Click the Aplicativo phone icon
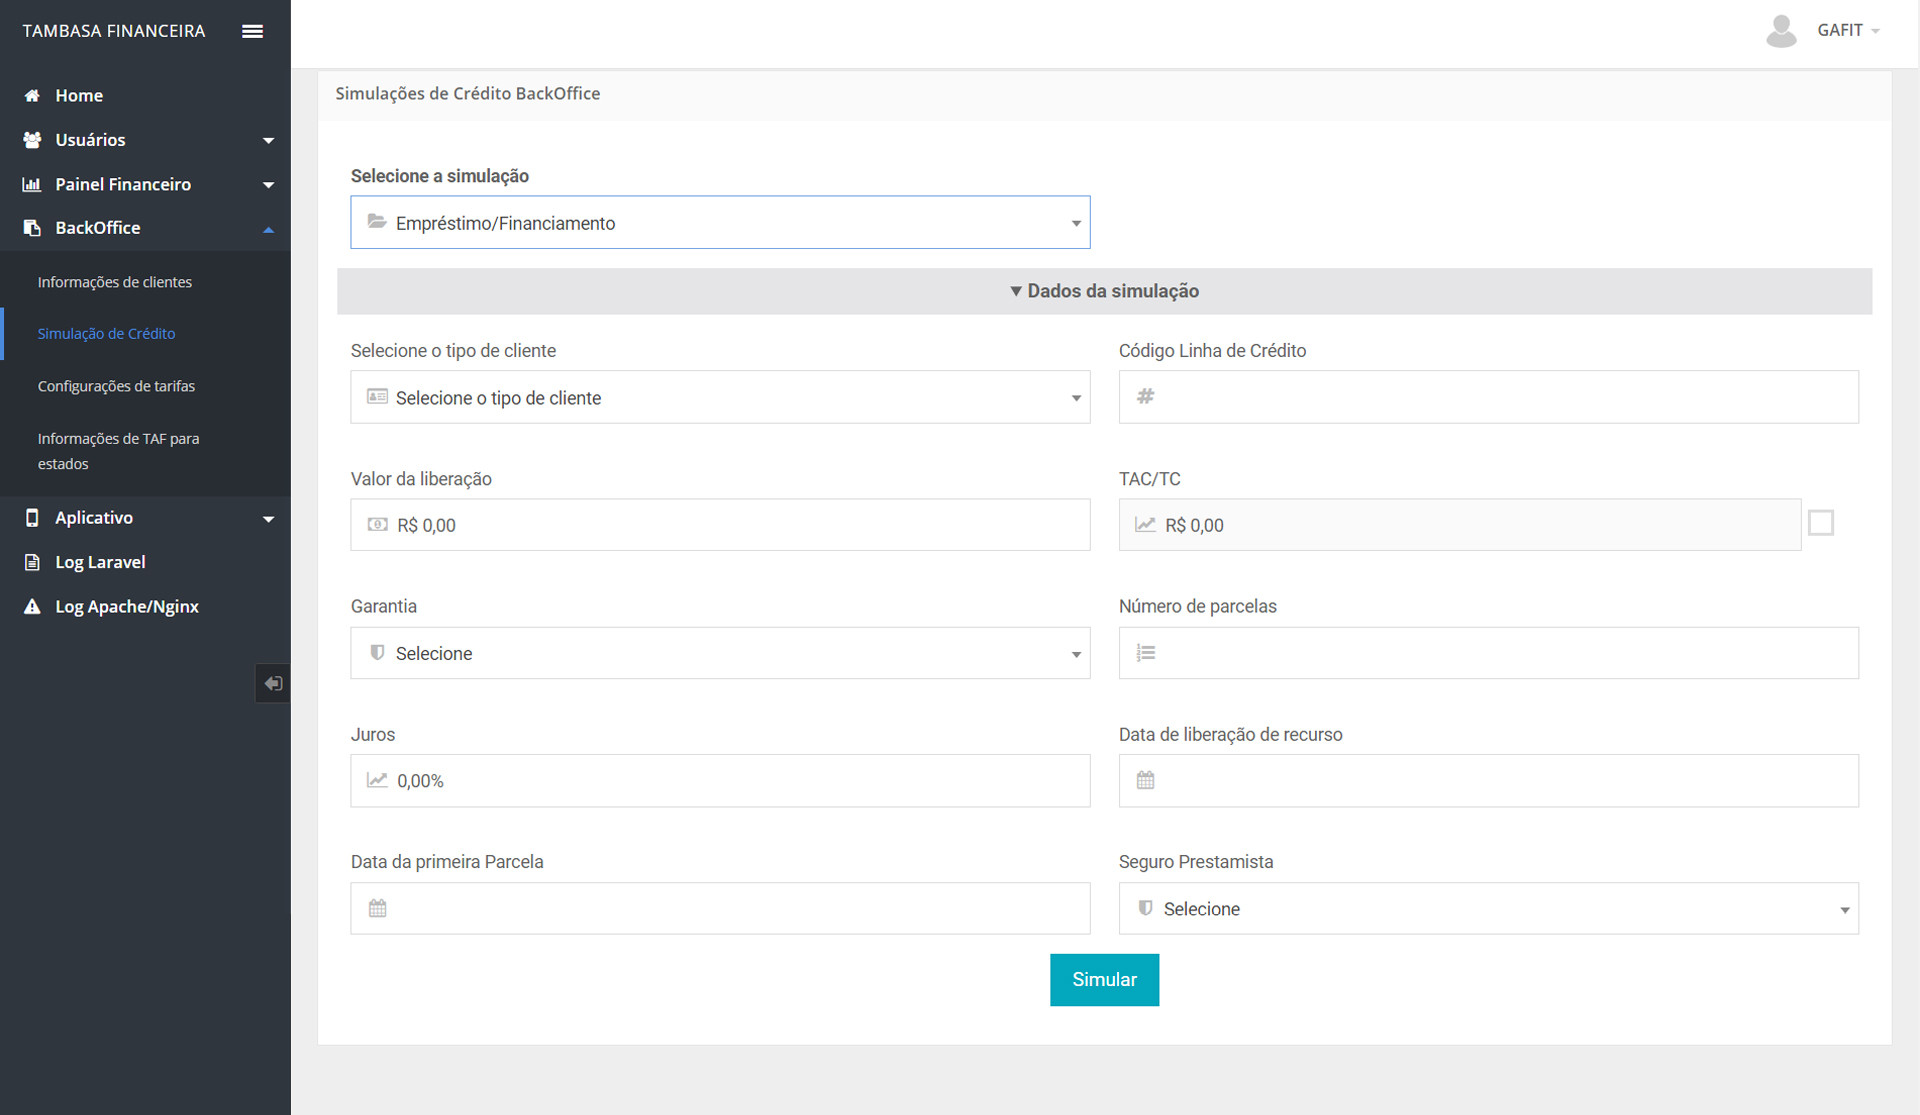1920x1115 pixels. click(32, 518)
